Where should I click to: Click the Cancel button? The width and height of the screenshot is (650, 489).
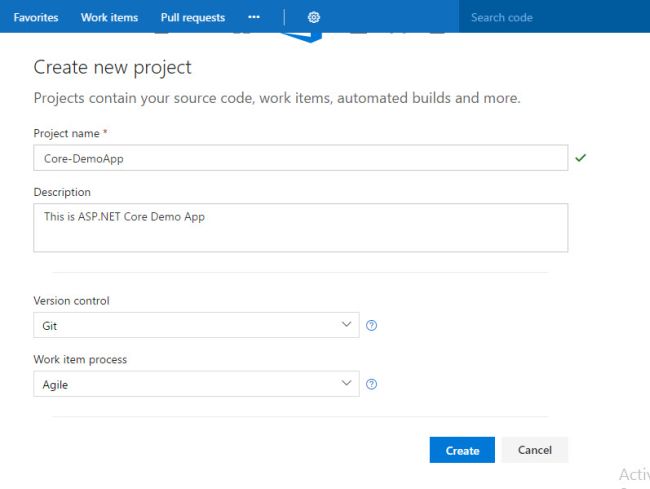coord(535,450)
